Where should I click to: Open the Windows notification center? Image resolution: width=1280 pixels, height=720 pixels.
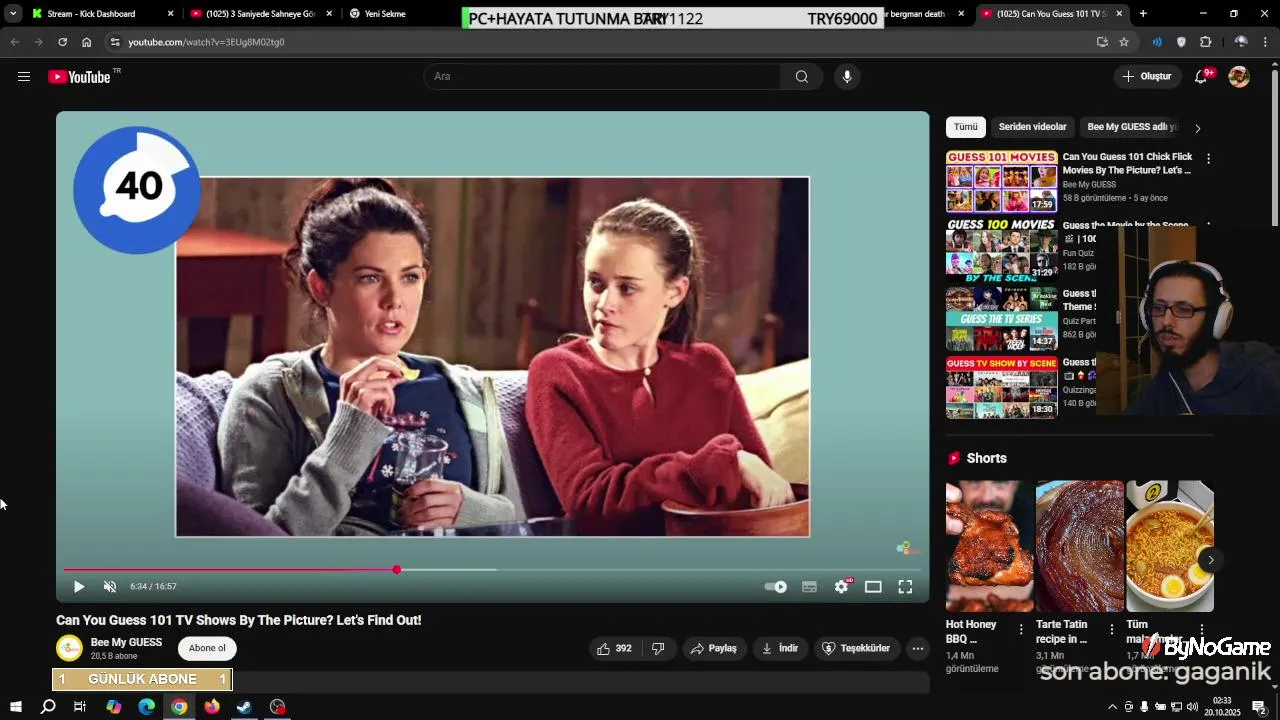tap(1259, 707)
